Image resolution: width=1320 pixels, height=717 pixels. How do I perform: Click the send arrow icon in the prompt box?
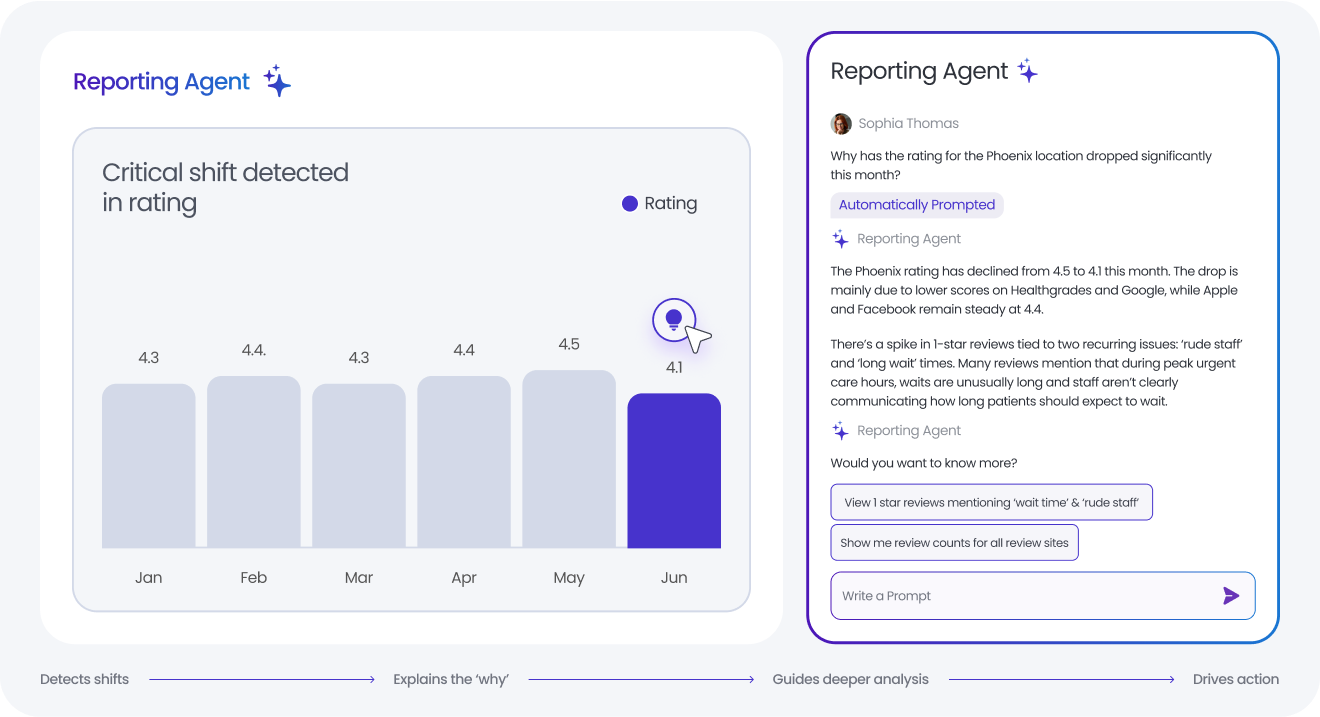pyautogui.click(x=1231, y=596)
